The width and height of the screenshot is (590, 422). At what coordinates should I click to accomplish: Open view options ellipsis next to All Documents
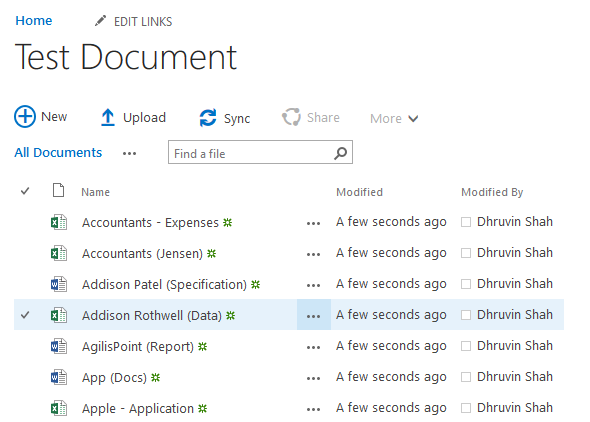(129, 153)
